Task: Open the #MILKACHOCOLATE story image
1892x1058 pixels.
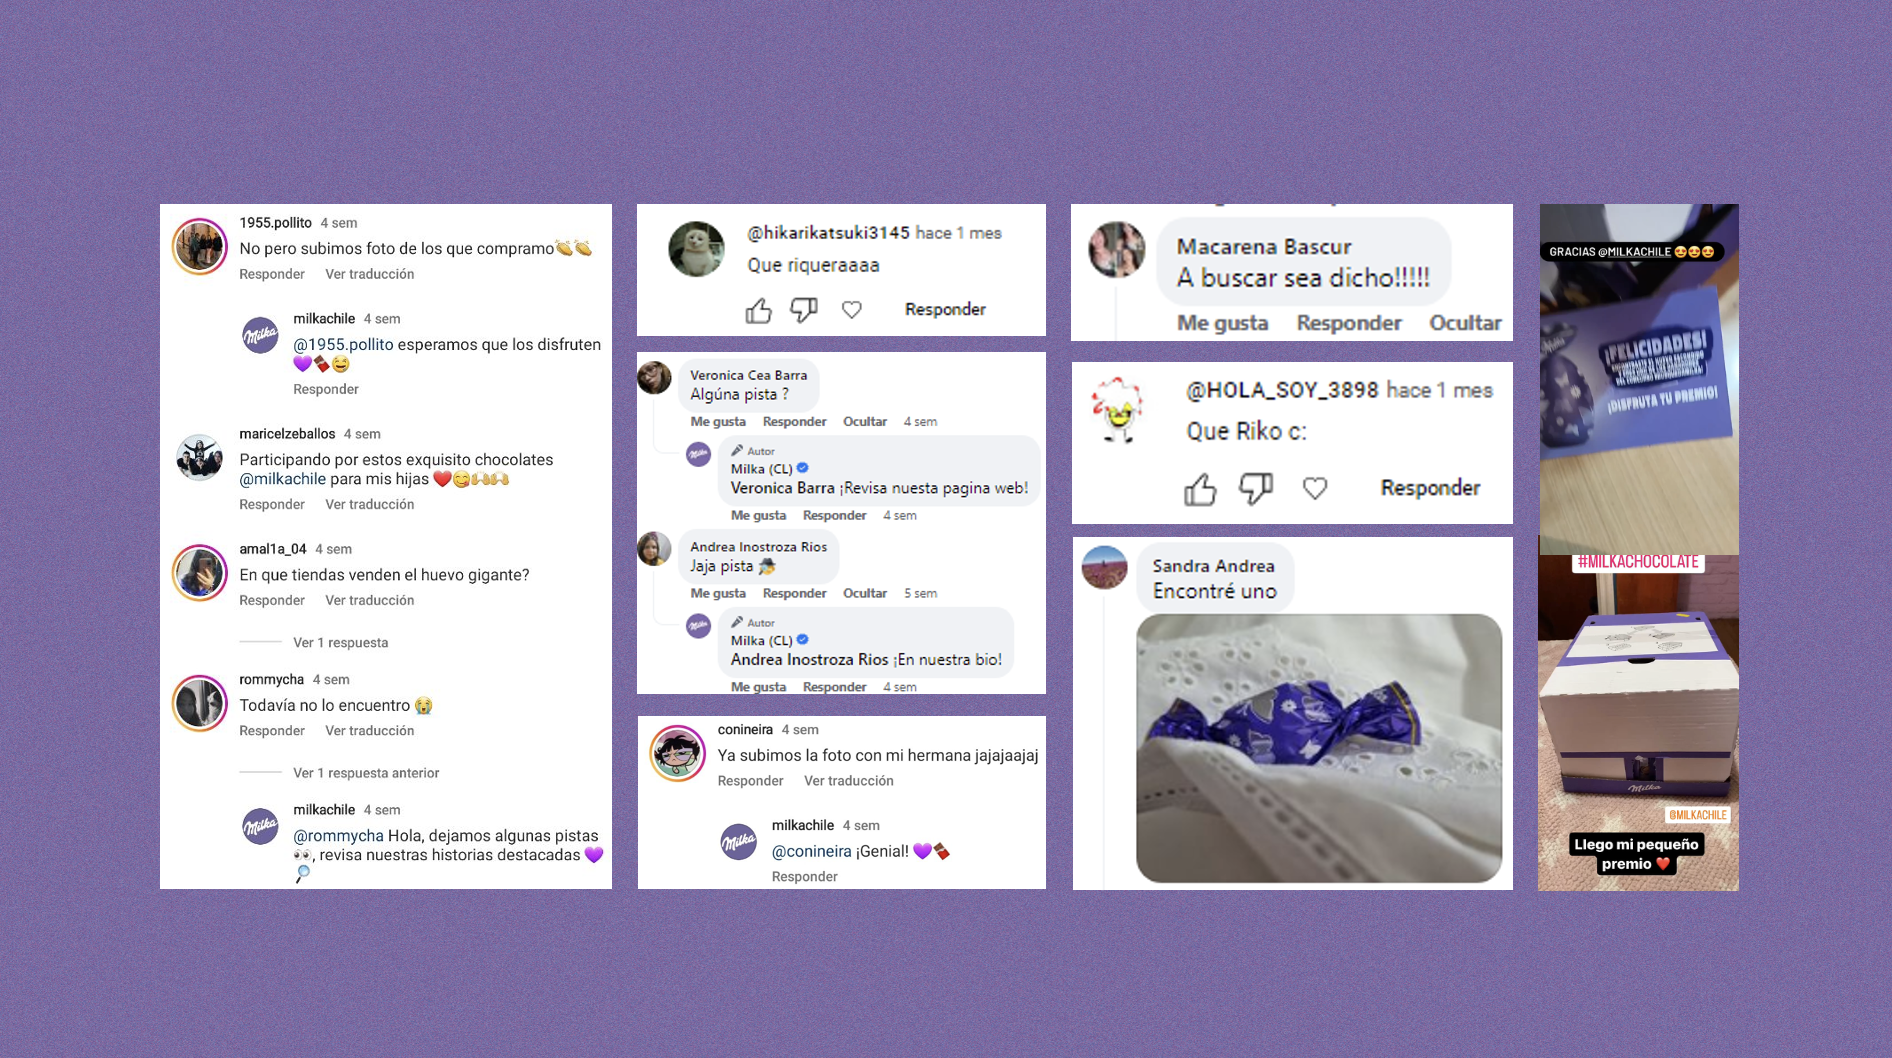Action: tap(1638, 722)
